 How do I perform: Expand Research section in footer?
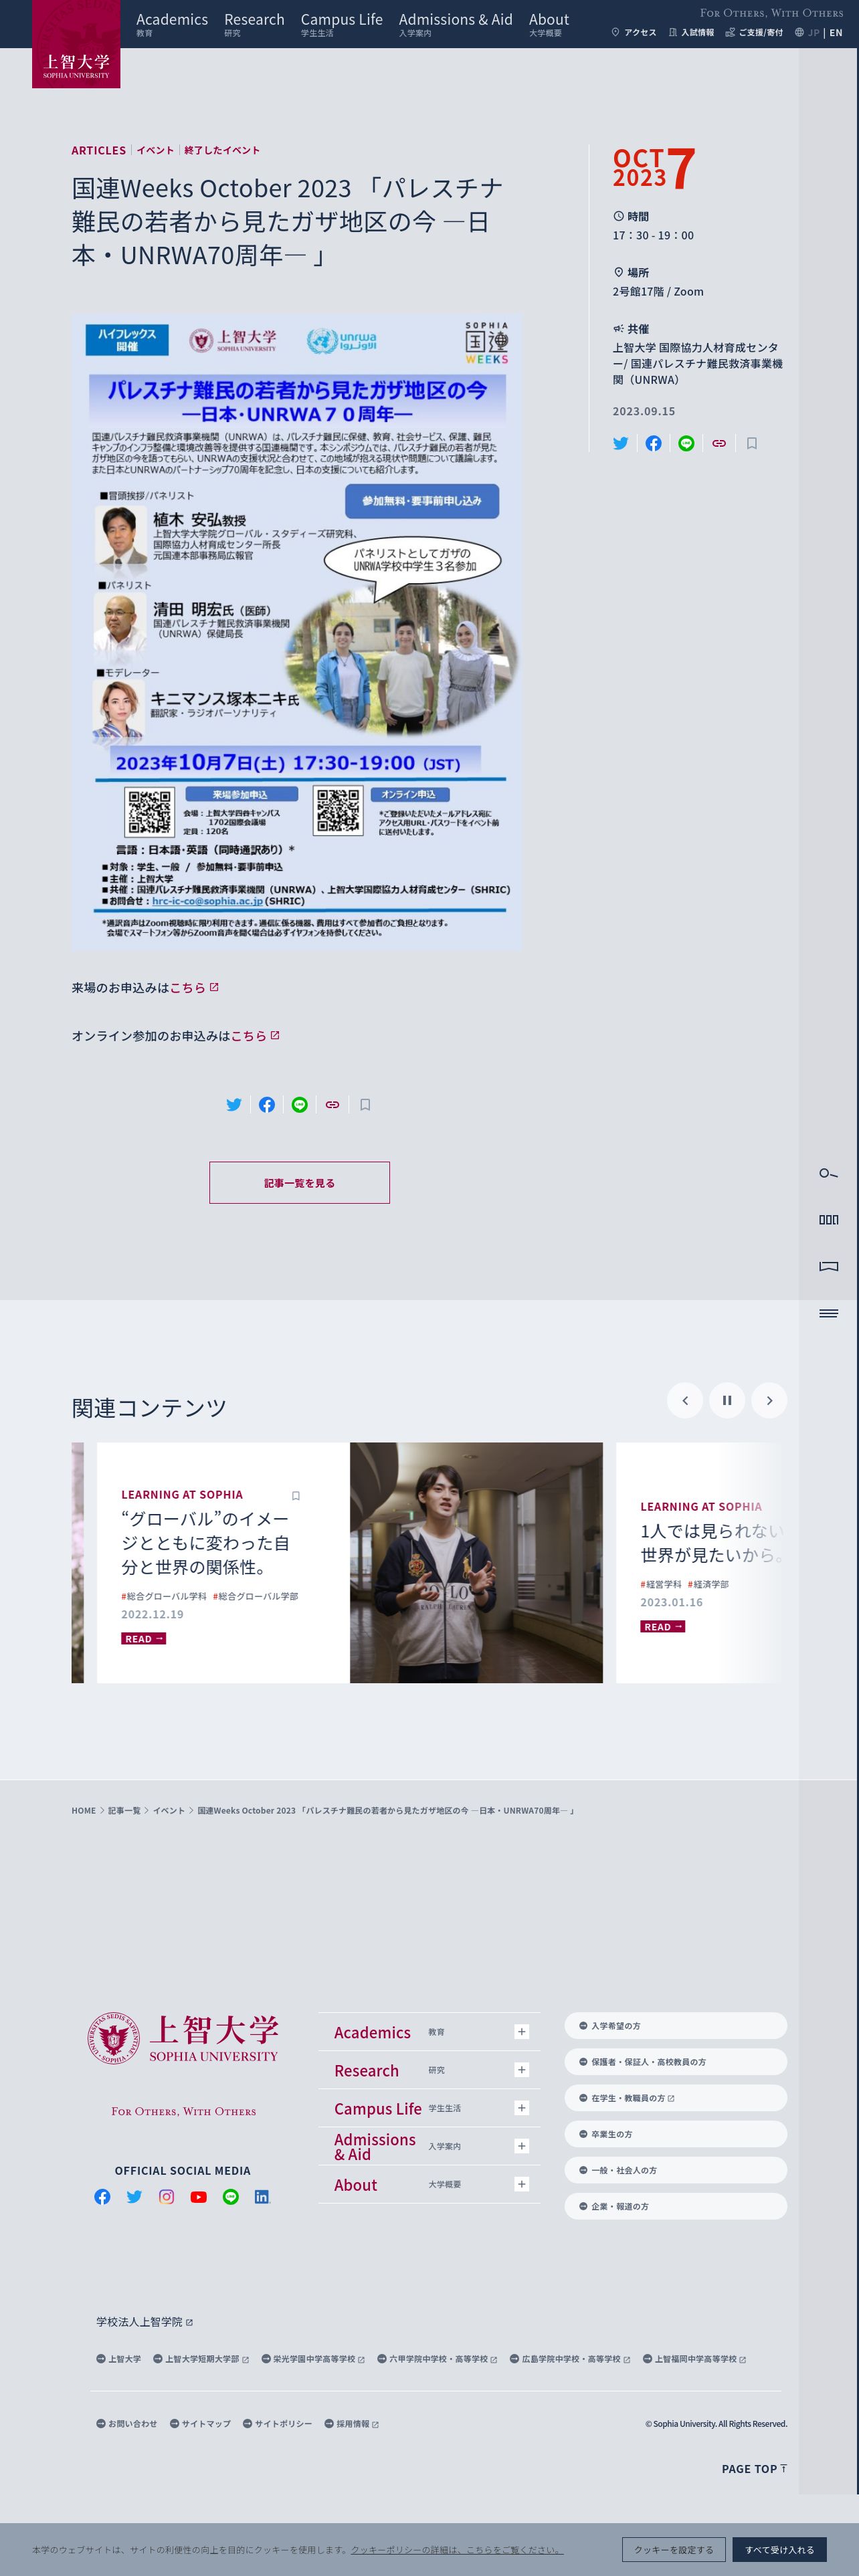coord(521,2070)
